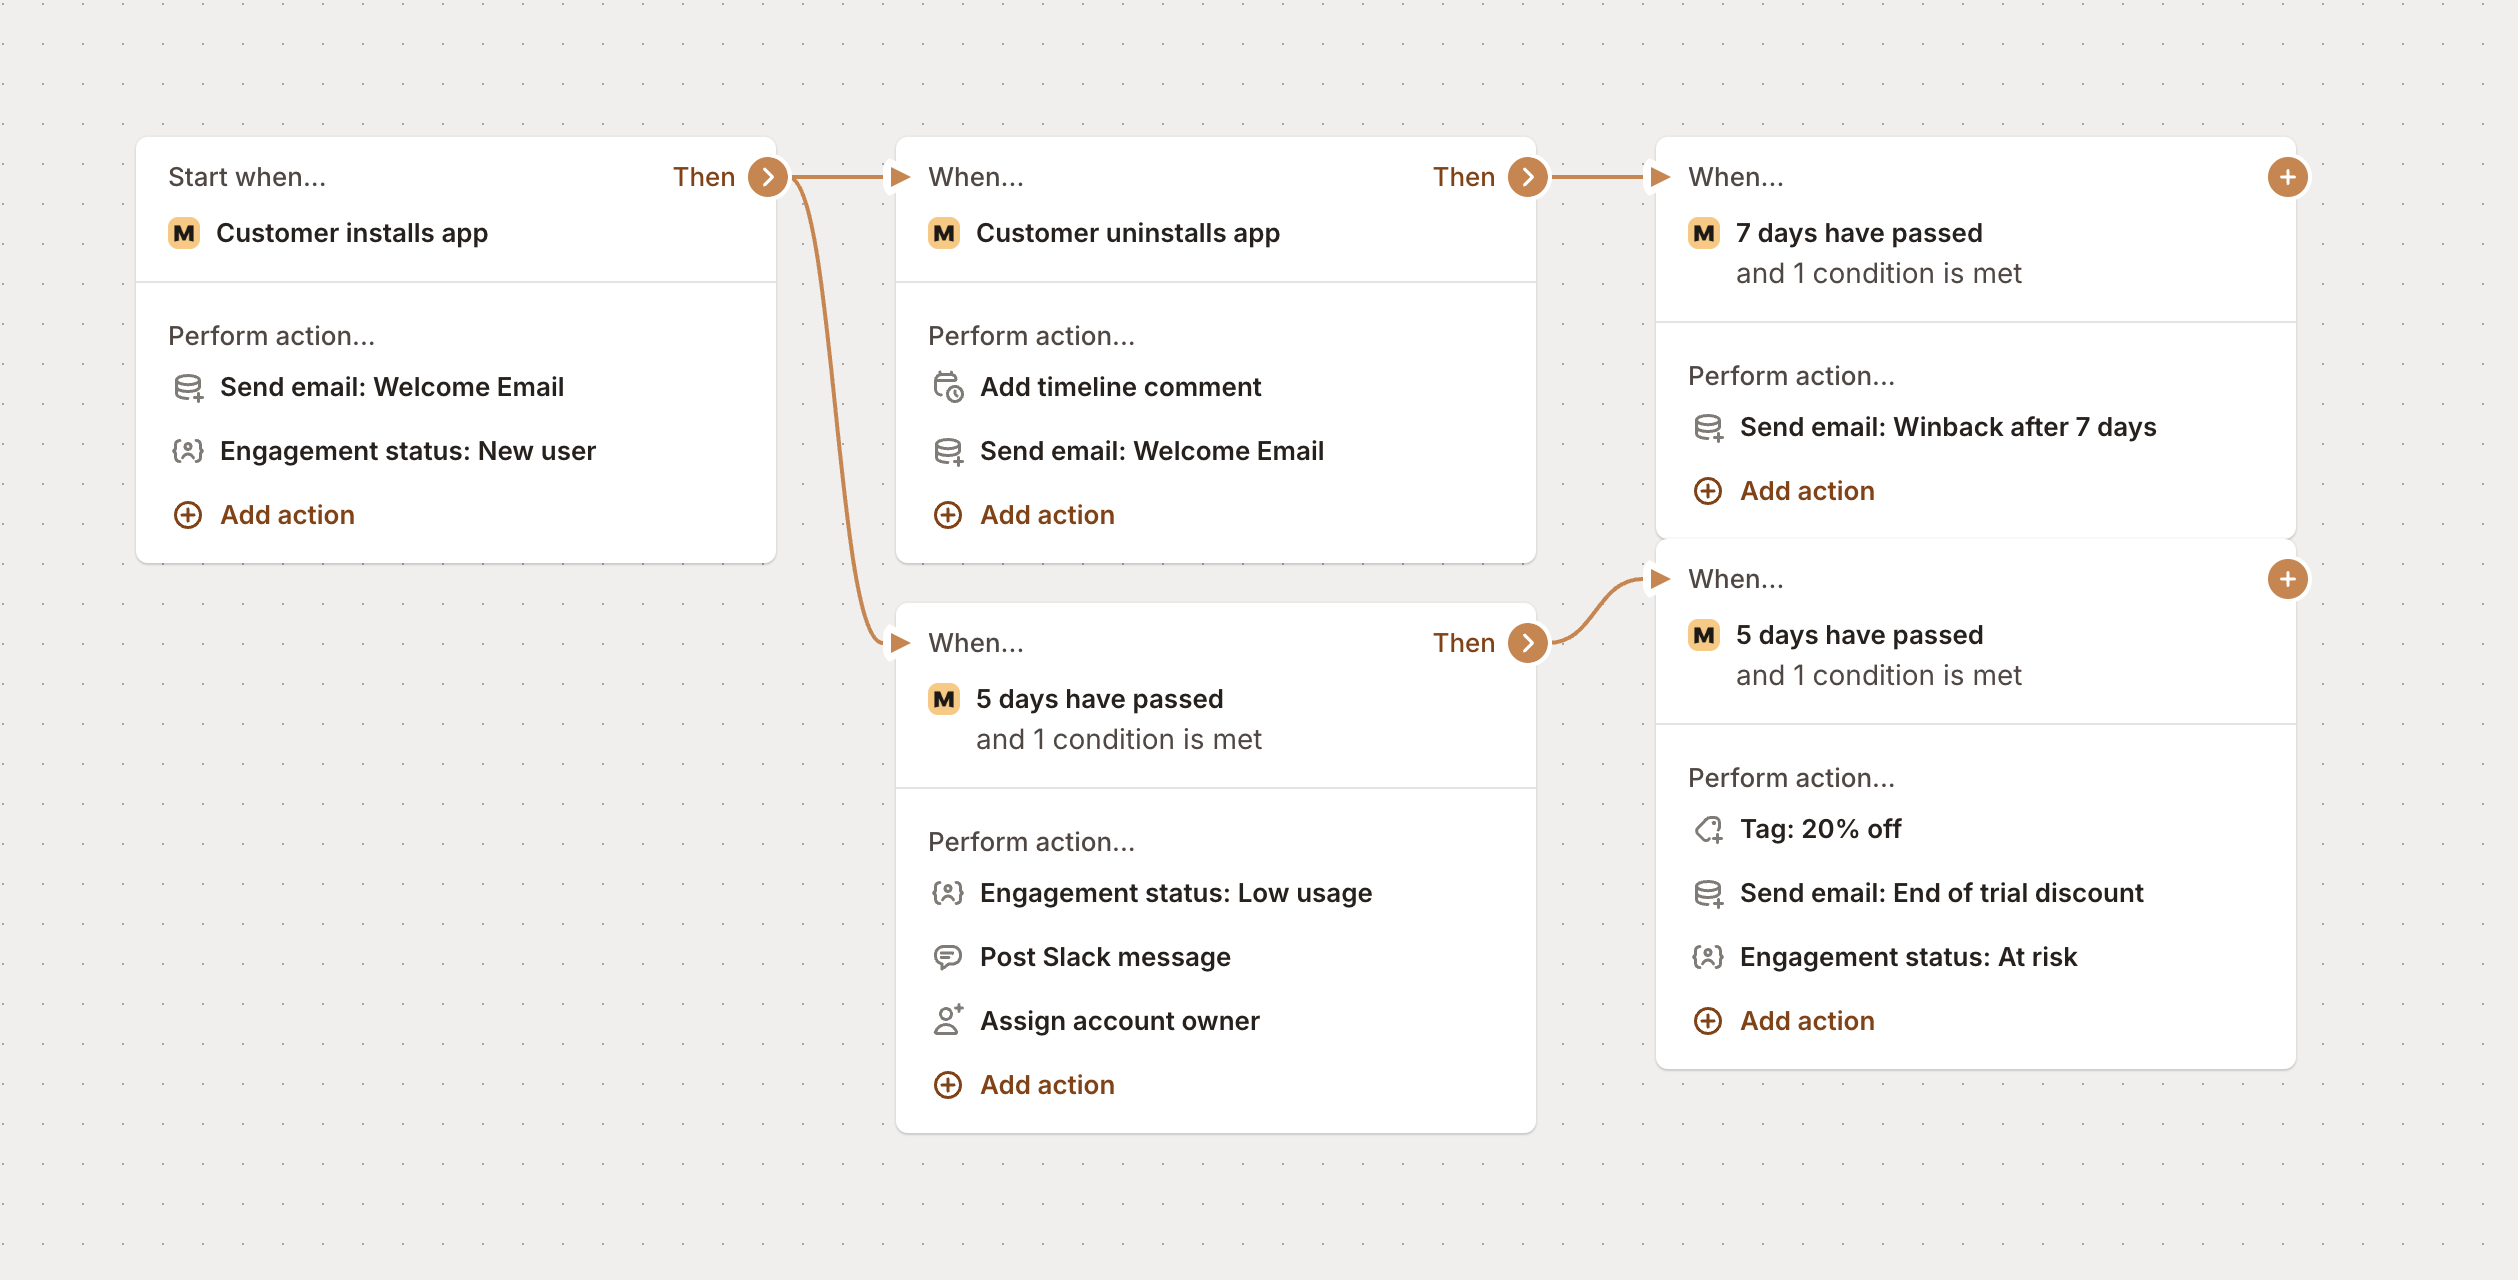Screen dimensions: 2518x1280
Task: Click Send email: Winback after 7 days icon
Action: [x=1708, y=427]
